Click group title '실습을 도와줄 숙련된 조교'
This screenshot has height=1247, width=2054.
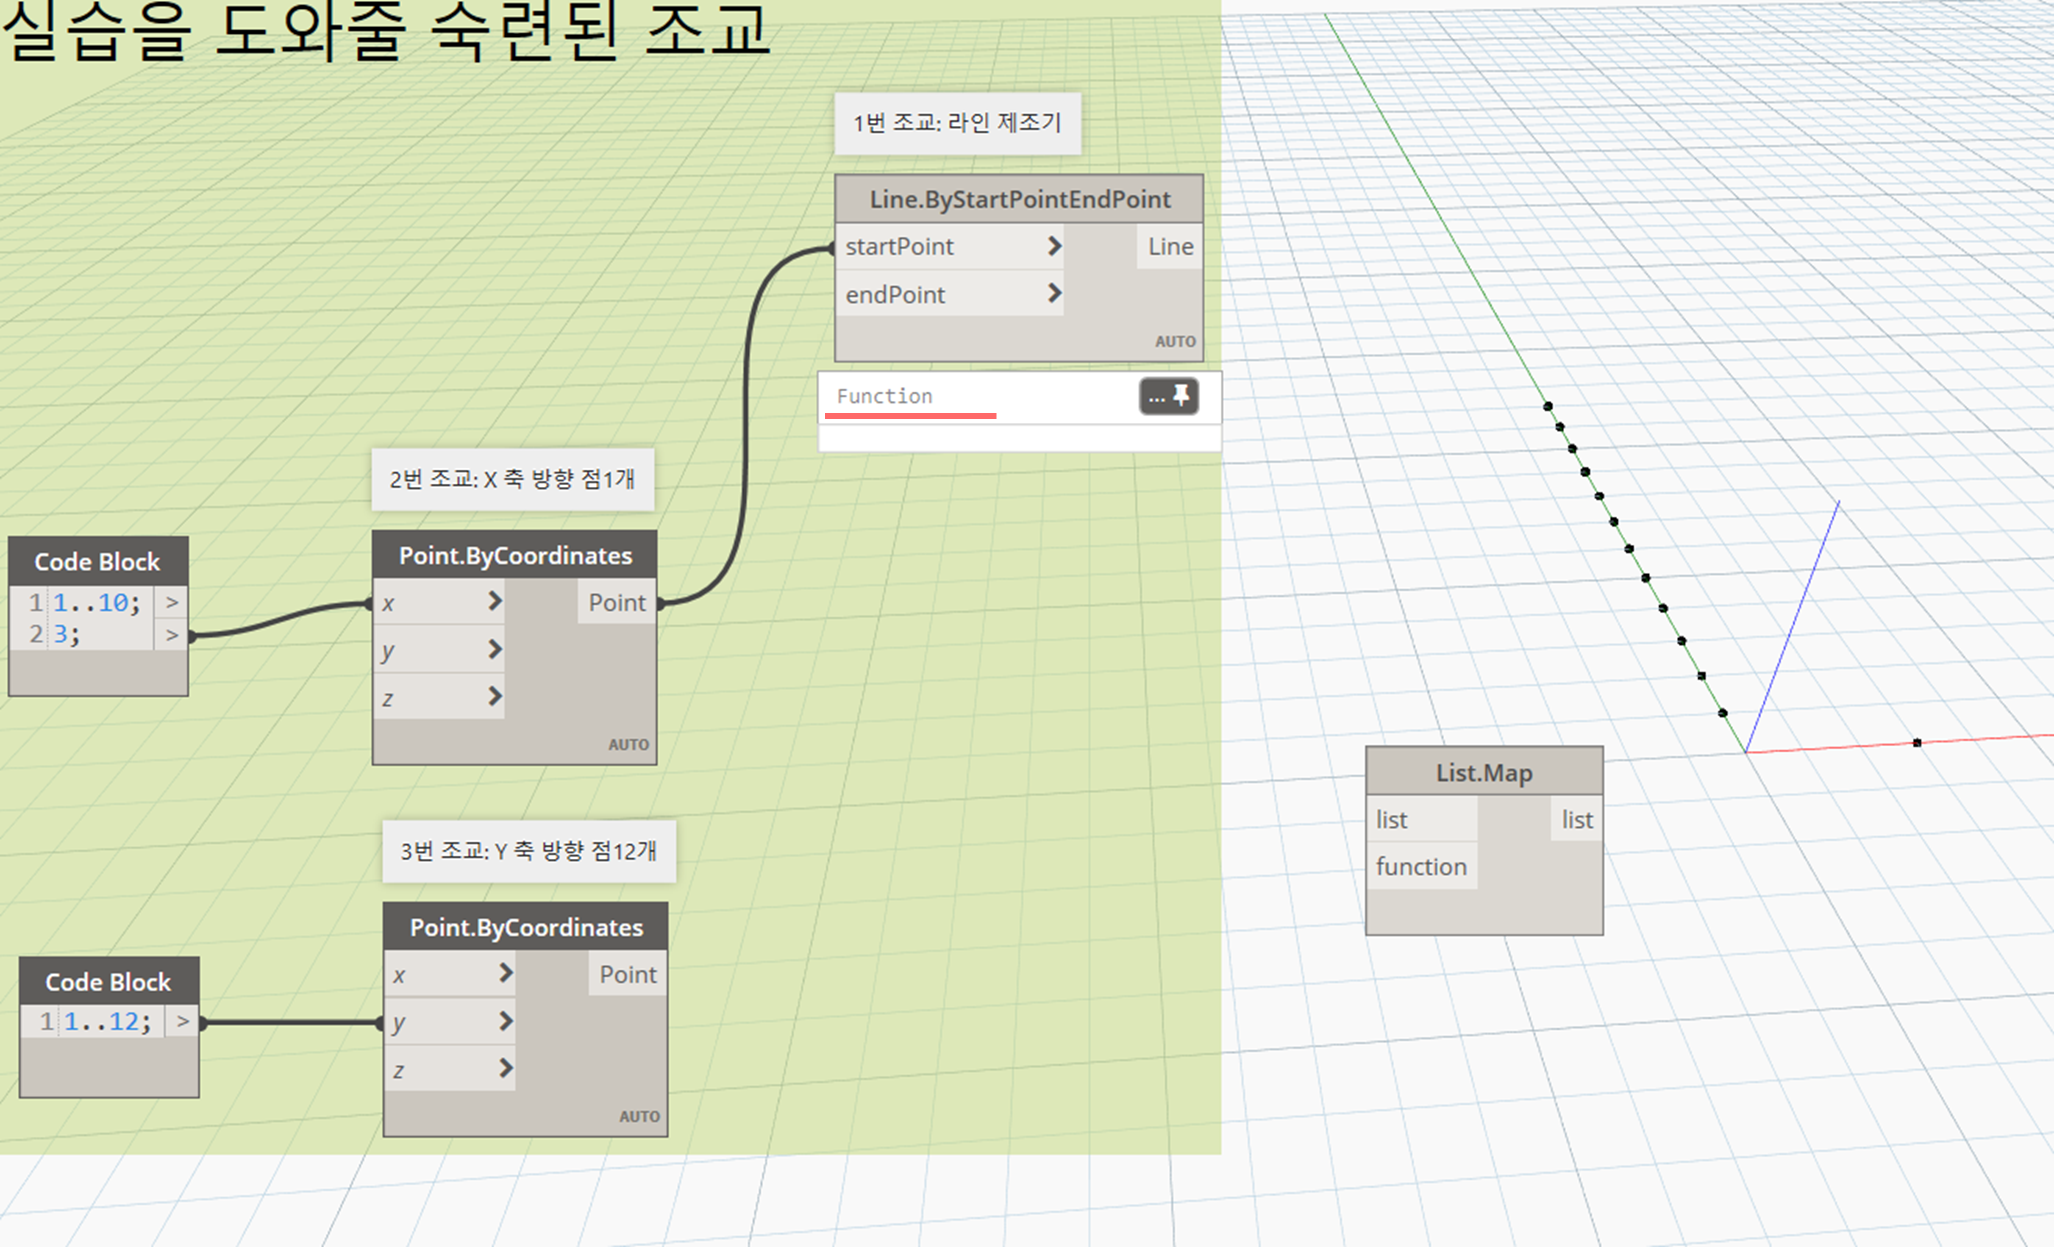tap(386, 30)
